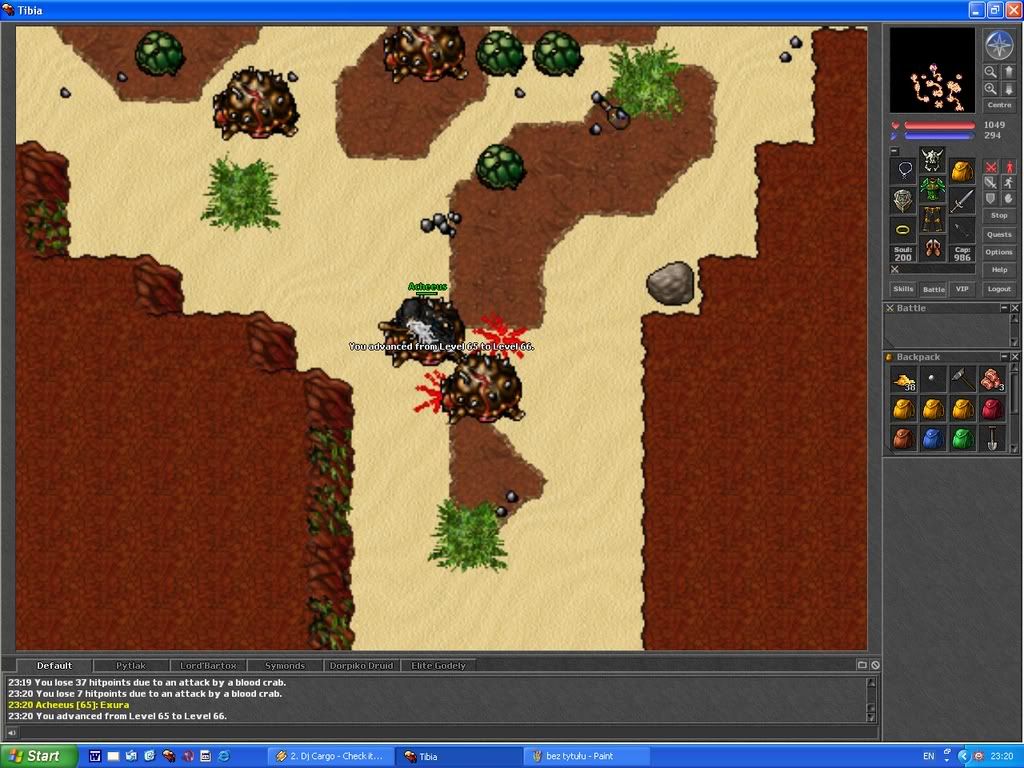Open the Quests log
The image size is (1024, 768).
(x=999, y=234)
